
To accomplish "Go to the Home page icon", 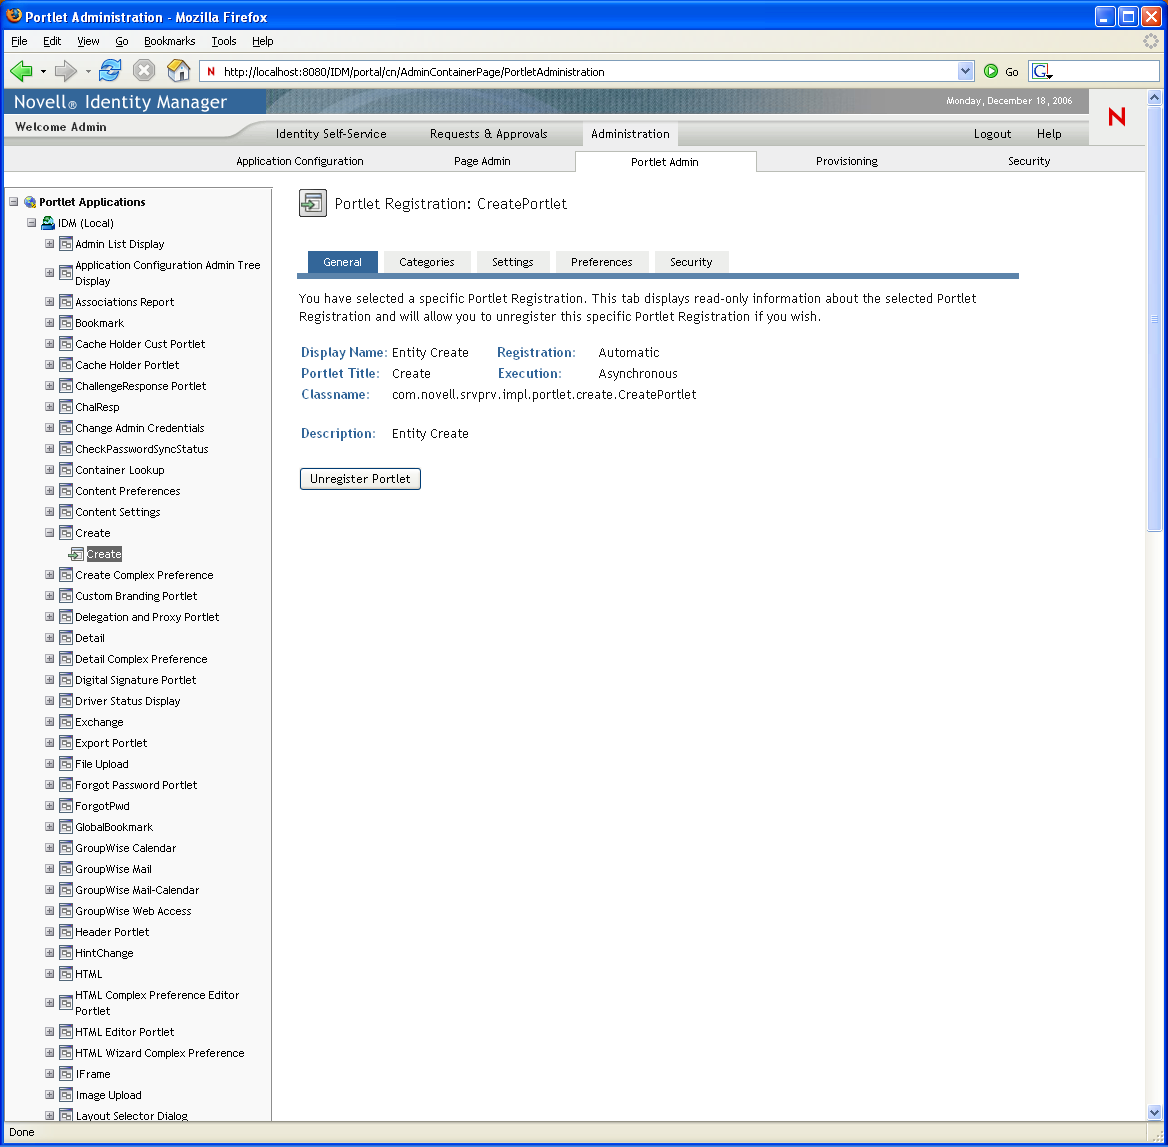I will (x=178, y=71).
